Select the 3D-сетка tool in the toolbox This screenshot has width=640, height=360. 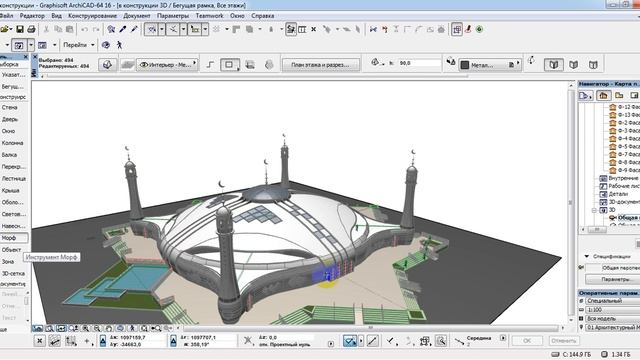click(13, 273)
